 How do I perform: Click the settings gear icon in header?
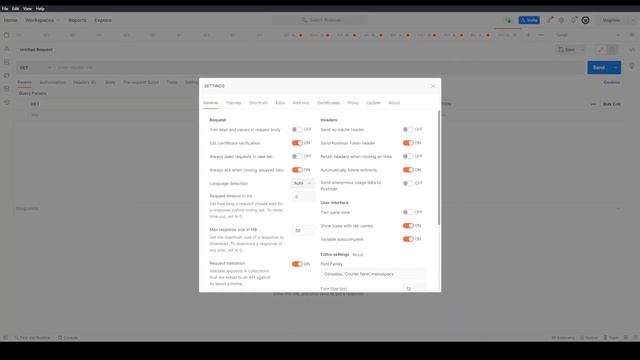(x=562, y=20)
